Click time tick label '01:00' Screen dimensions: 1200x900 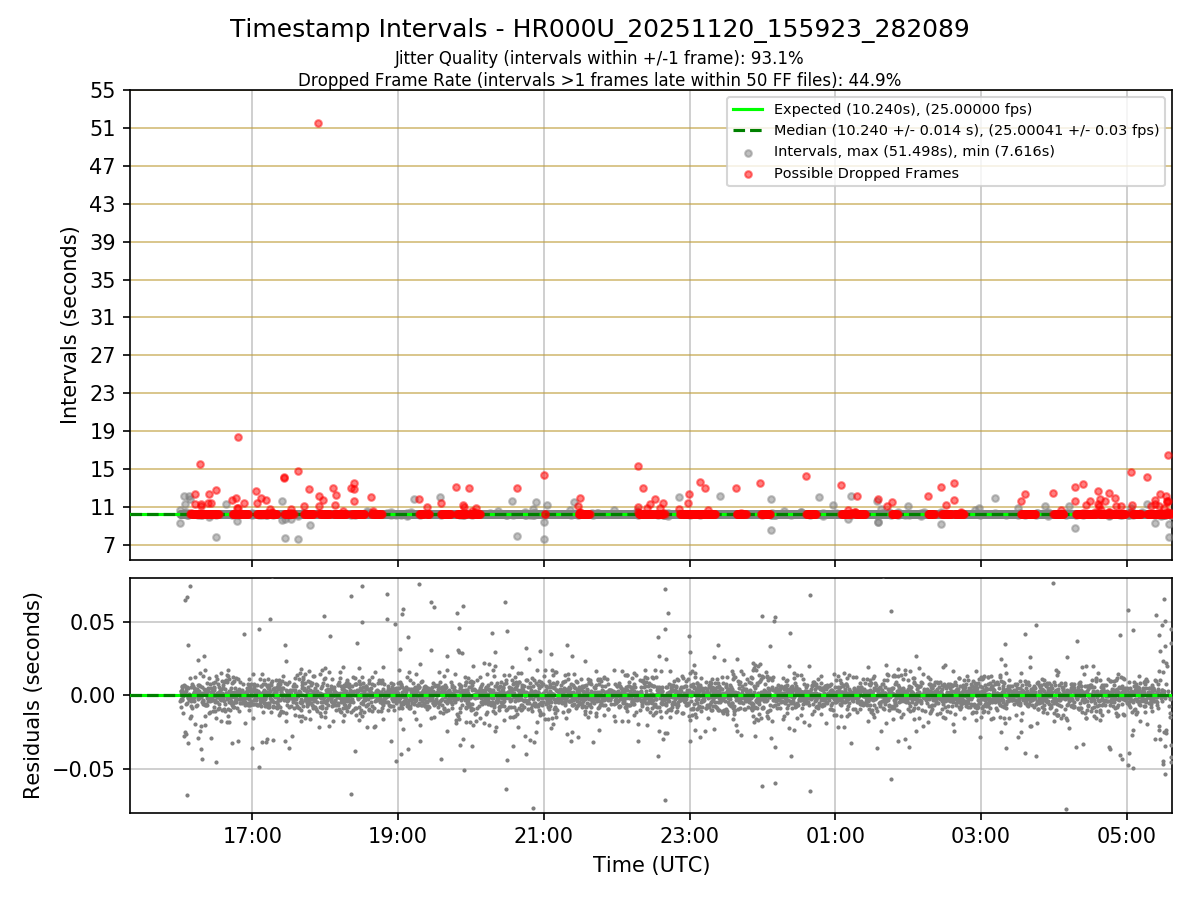click(836, 835)
